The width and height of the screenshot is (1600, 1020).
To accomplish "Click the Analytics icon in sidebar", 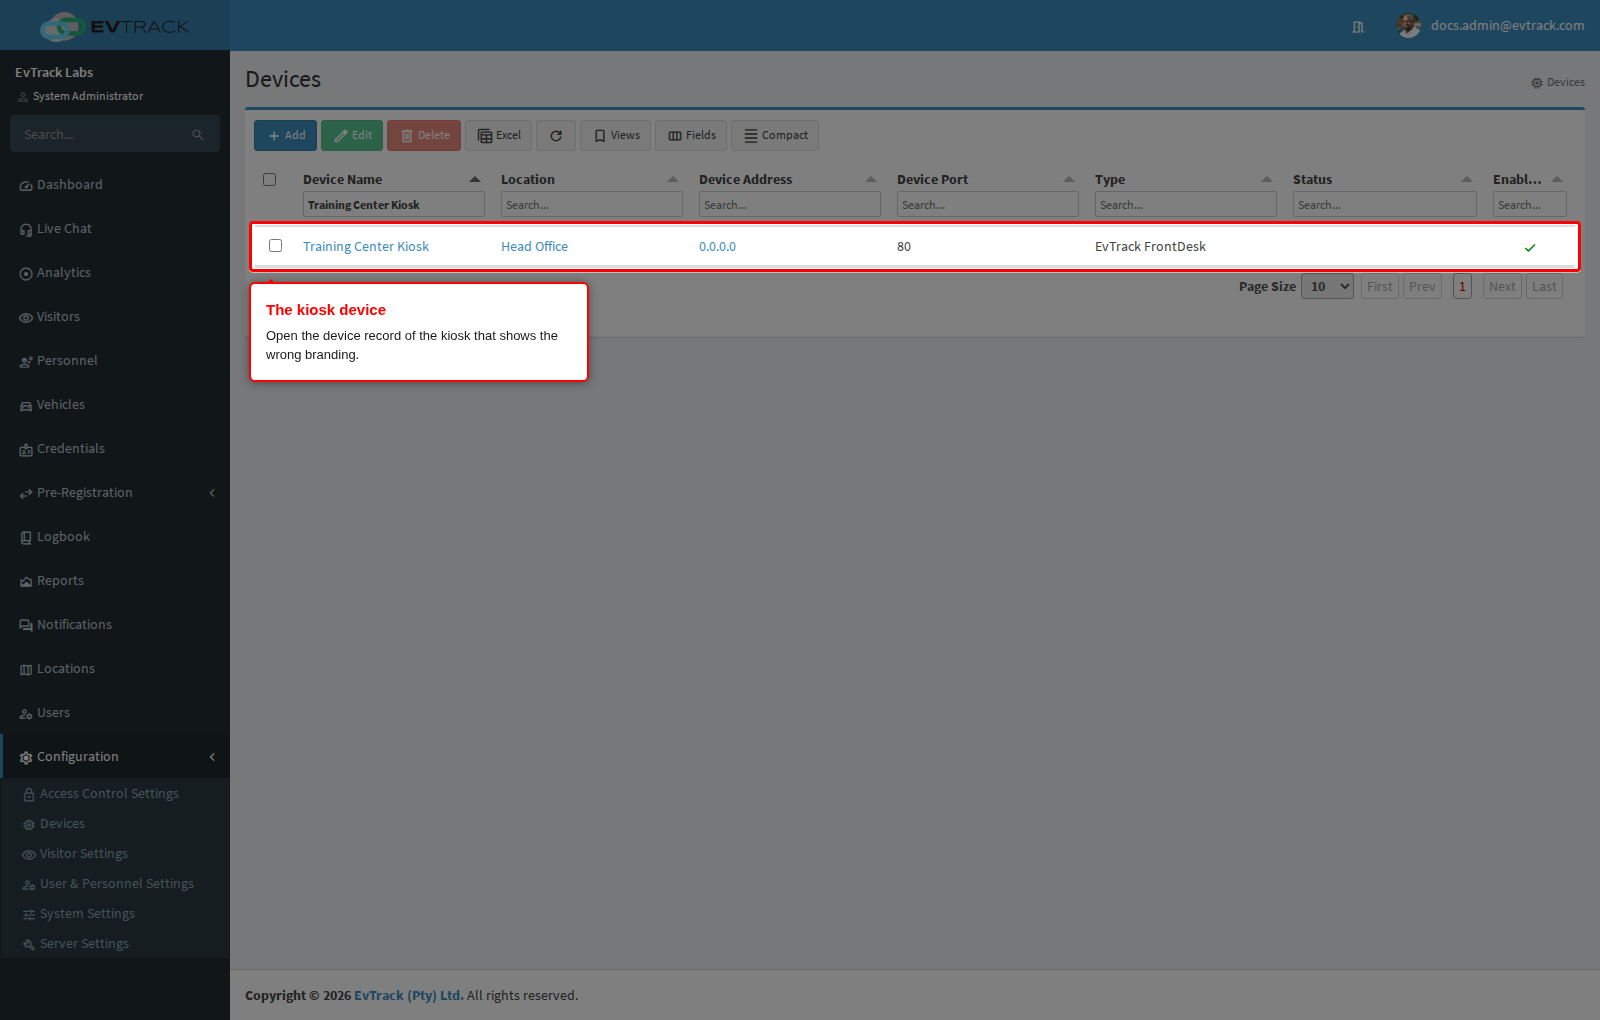I will point(26,274).
